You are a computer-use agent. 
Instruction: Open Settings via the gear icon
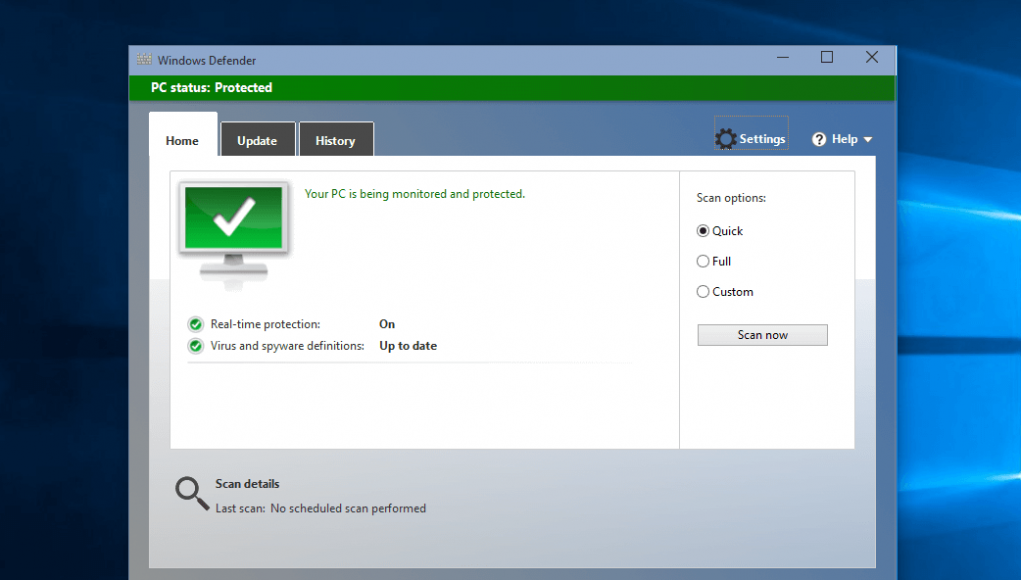pos(725,139)
